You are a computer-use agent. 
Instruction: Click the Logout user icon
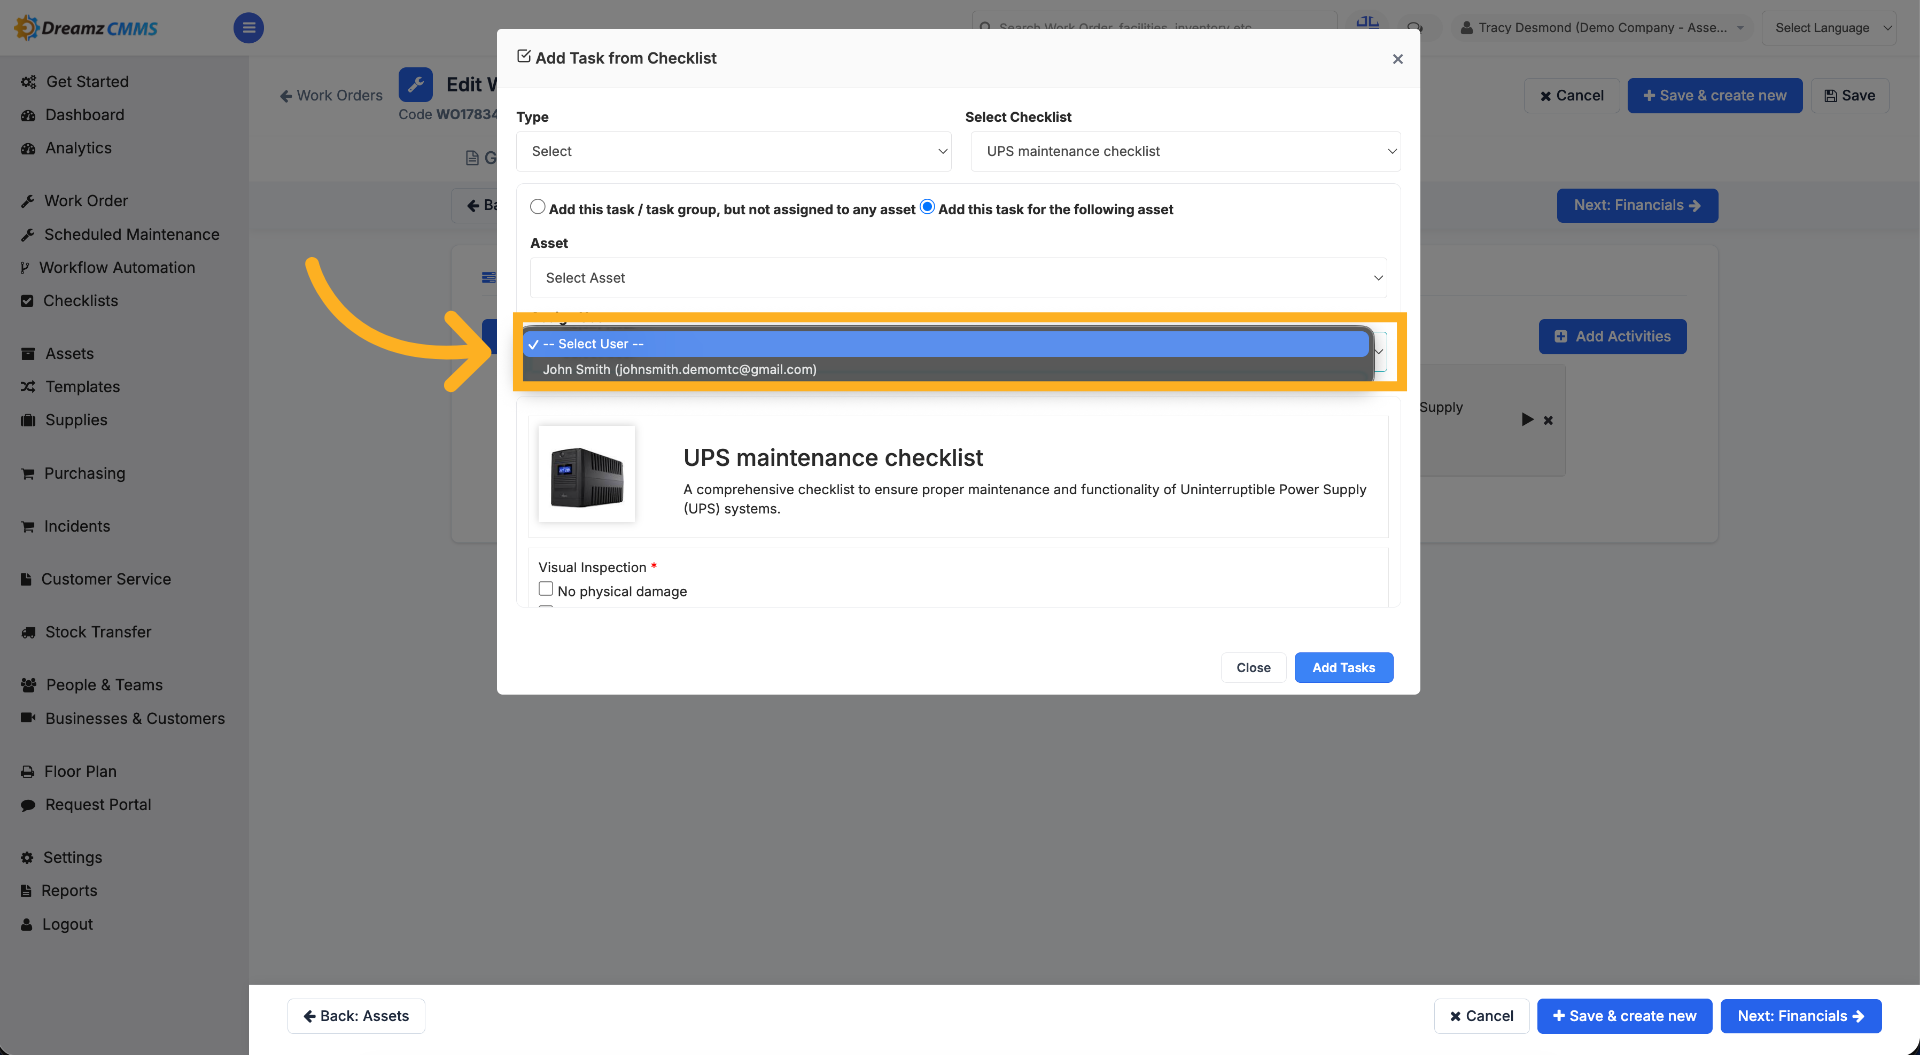pos(26,925)
